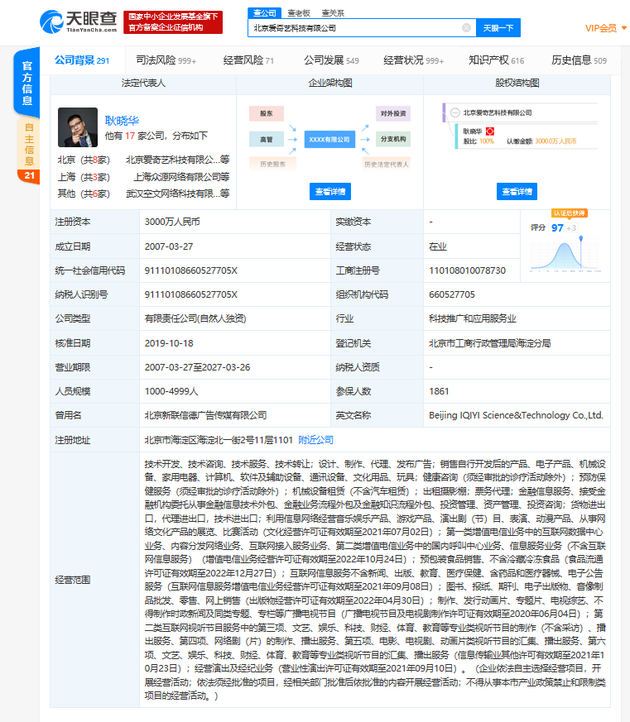This screenshot has width=630, height=722.
Task: Click the 其他 (共6家) location row label
Action: pyautogui.click(x=84, y=194)
